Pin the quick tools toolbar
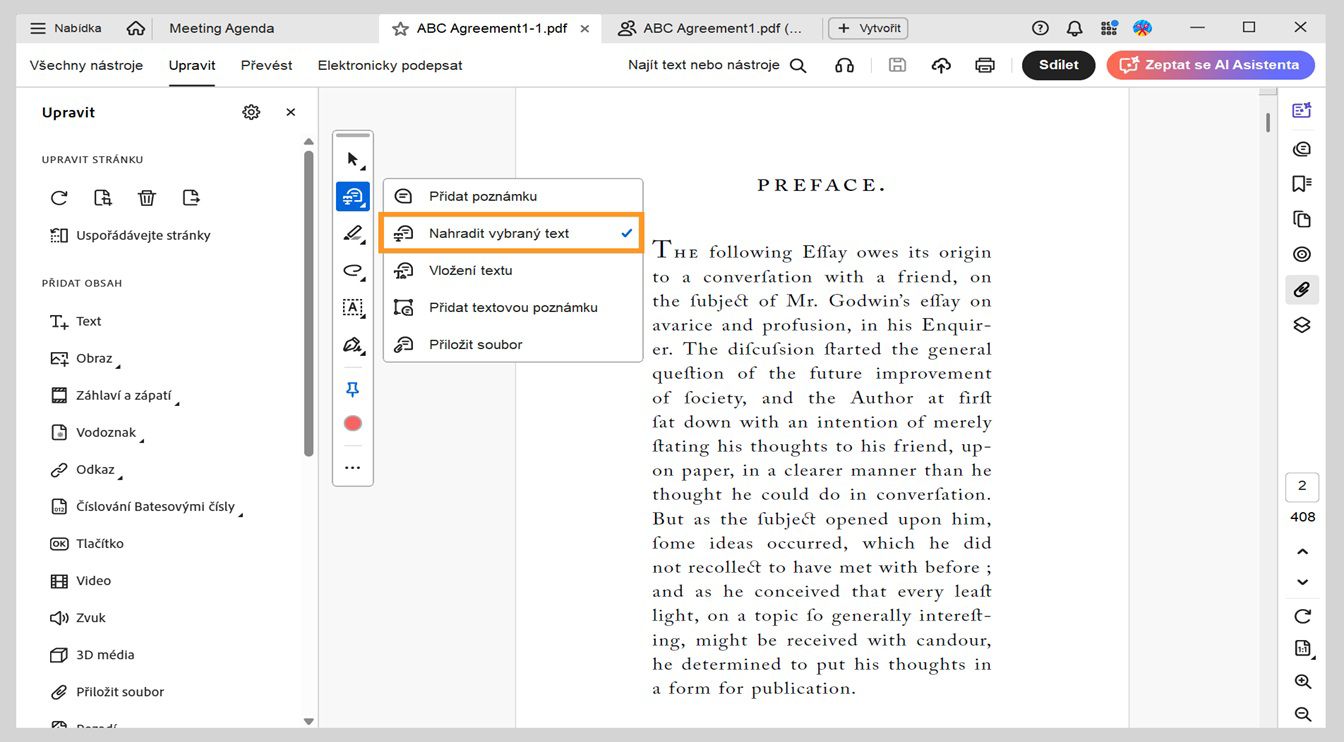1344x742 pixels. pos(352,388)
